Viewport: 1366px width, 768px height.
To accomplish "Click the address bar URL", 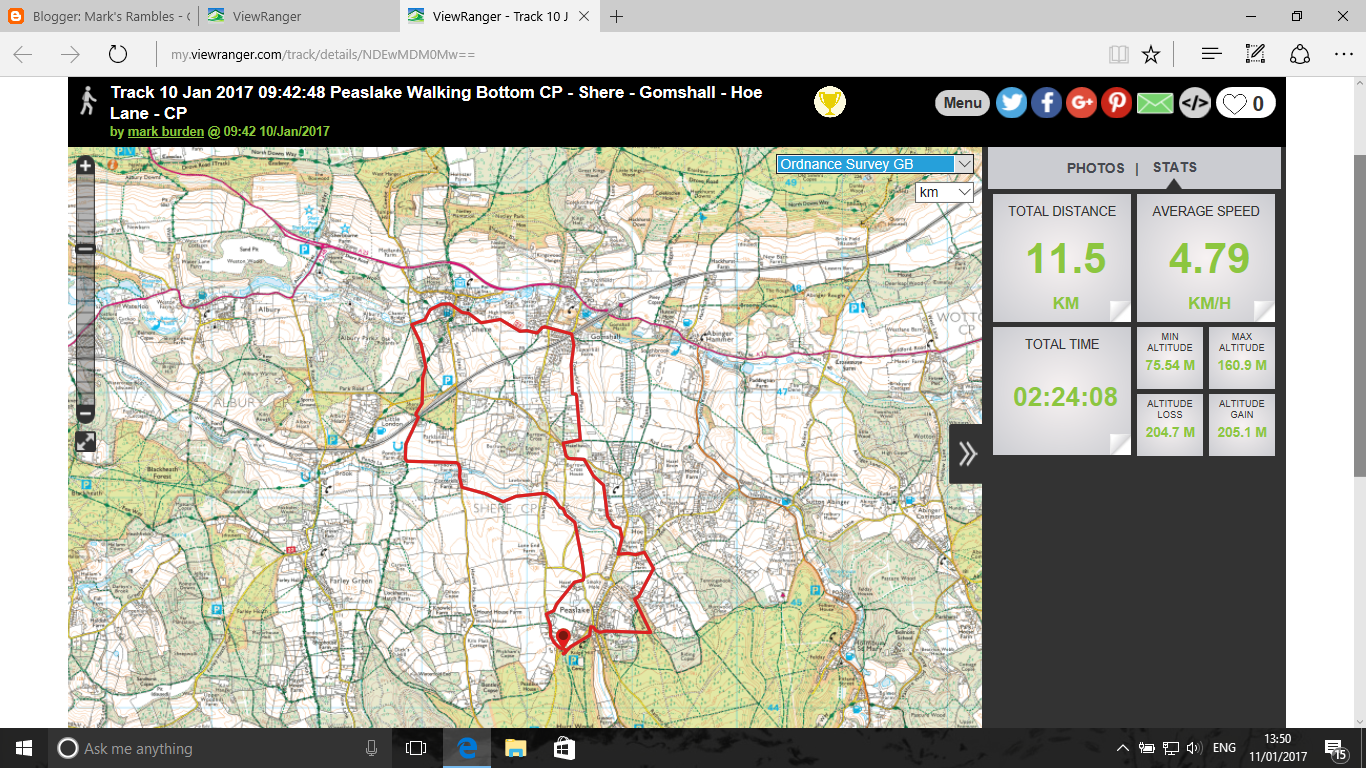I will coord(323,55).
